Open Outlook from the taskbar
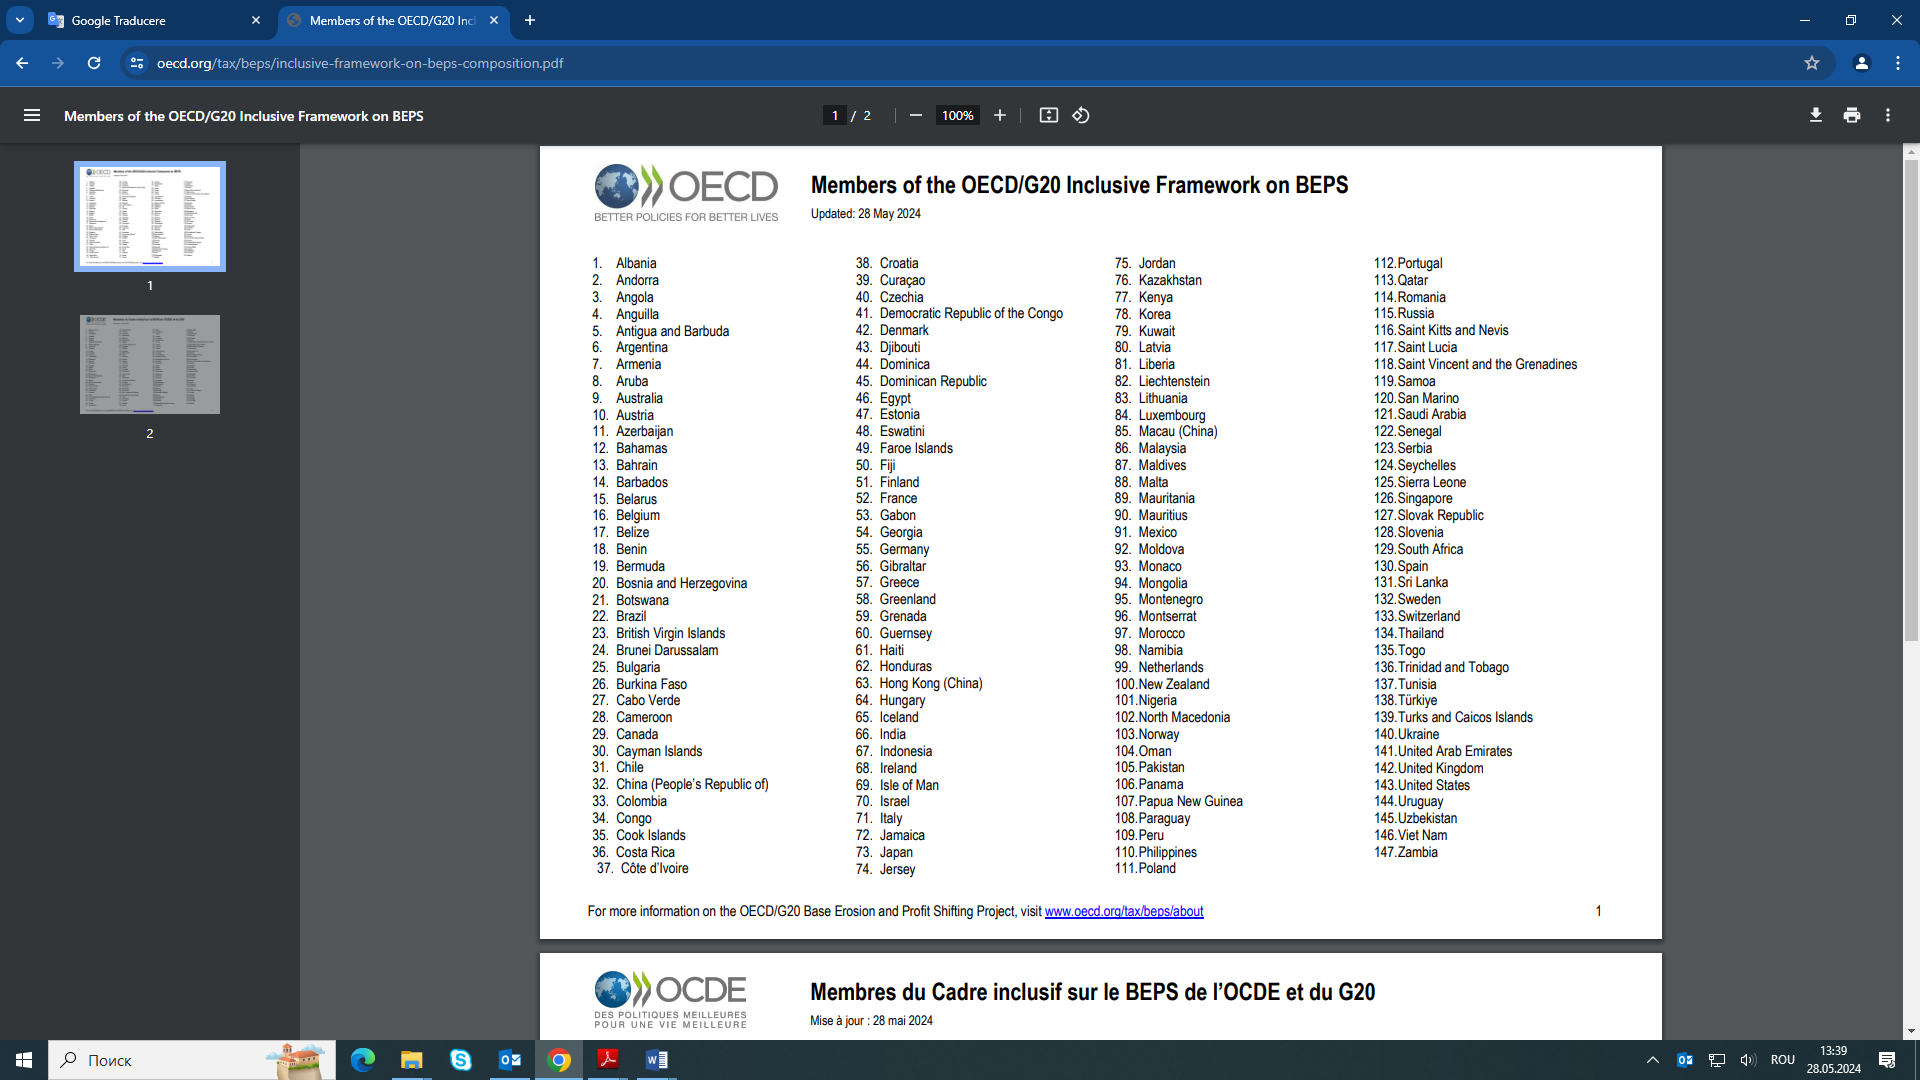The width and height of the screenshot is (1920, 1080). pos(509,1060)
